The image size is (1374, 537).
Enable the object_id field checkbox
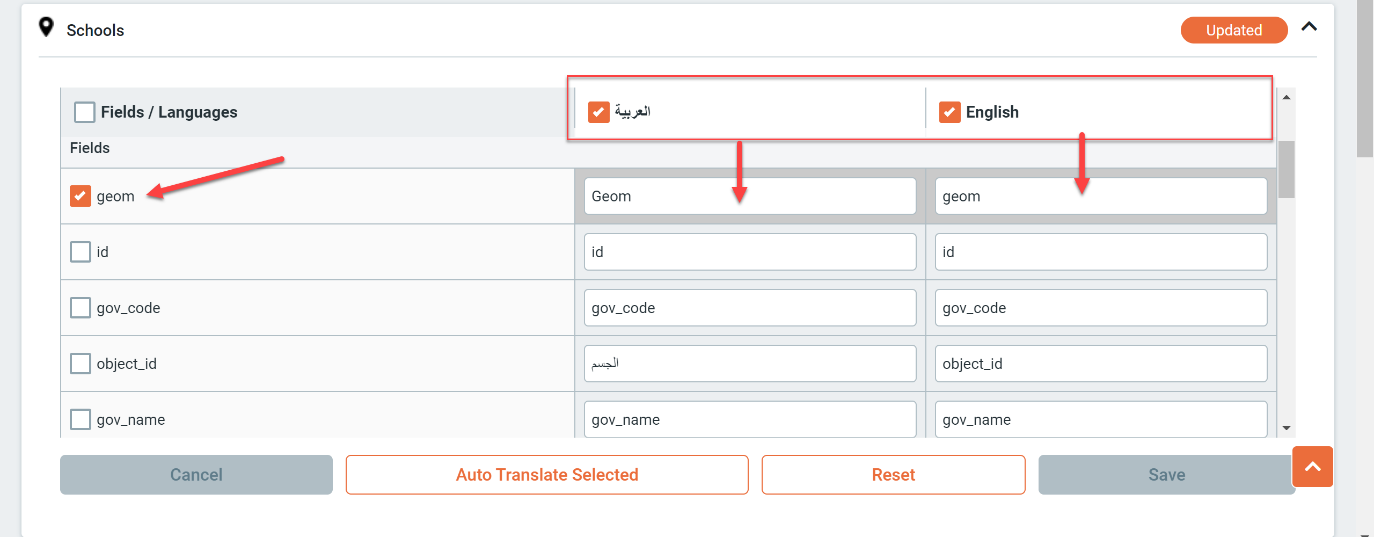point(81,364)
